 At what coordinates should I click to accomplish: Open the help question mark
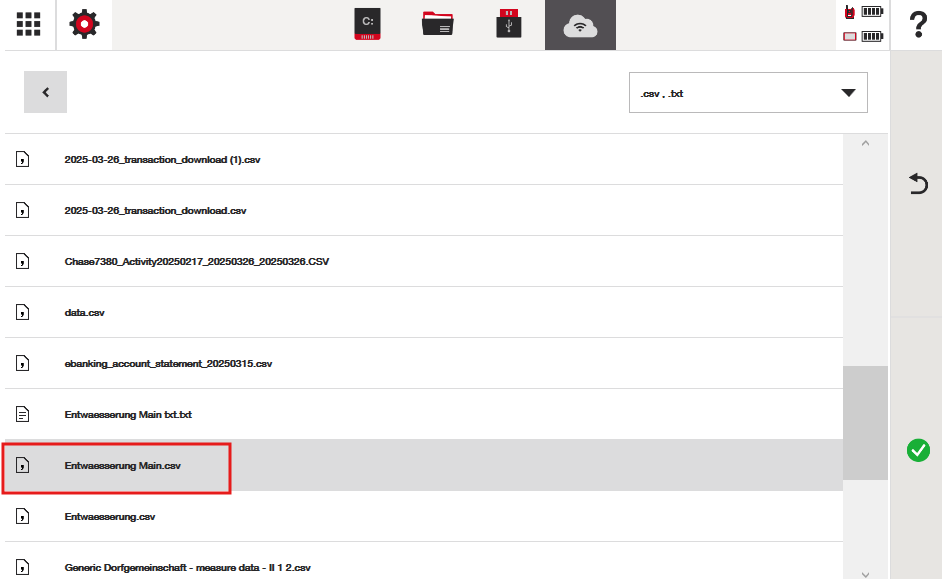pyautogui.click(x=918, y=26)
